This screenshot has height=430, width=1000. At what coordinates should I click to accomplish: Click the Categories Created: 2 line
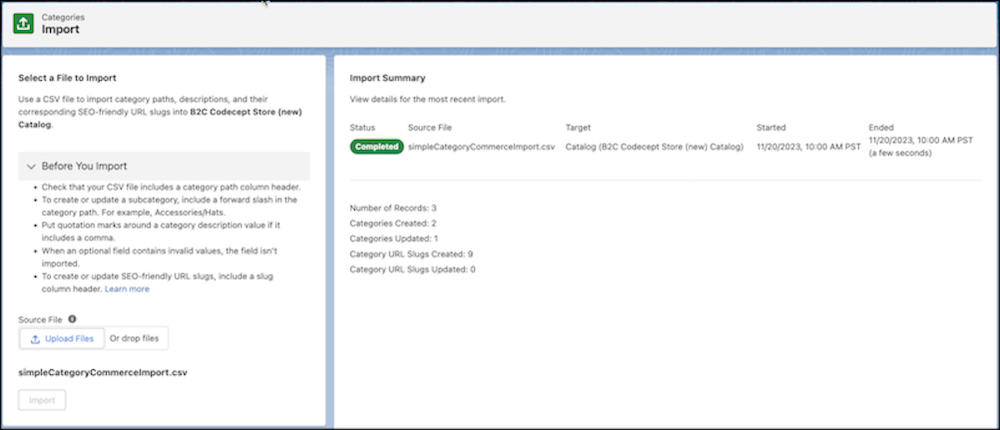[x=392, y=223]
